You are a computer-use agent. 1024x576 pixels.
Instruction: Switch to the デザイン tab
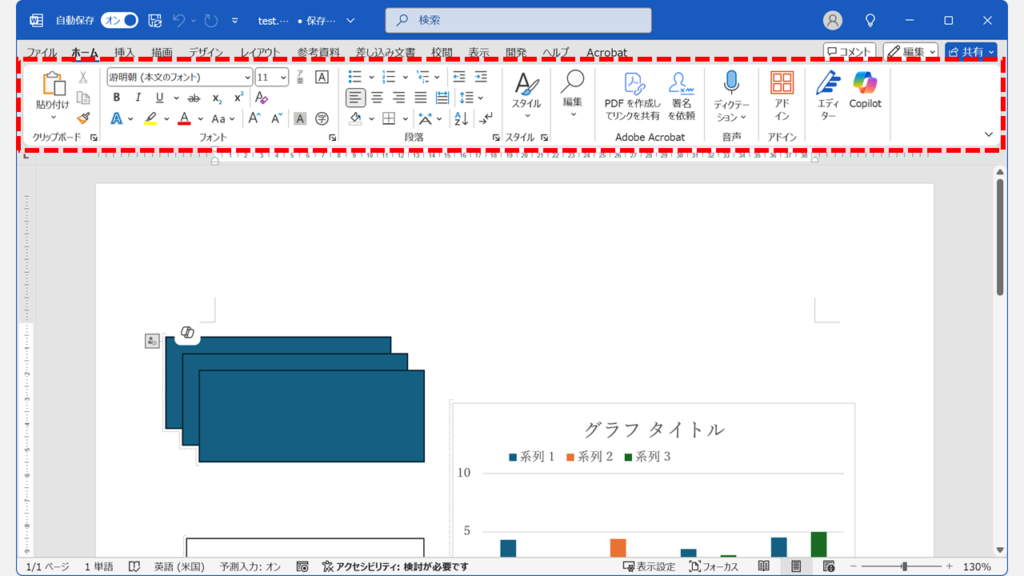click(206, 52)
